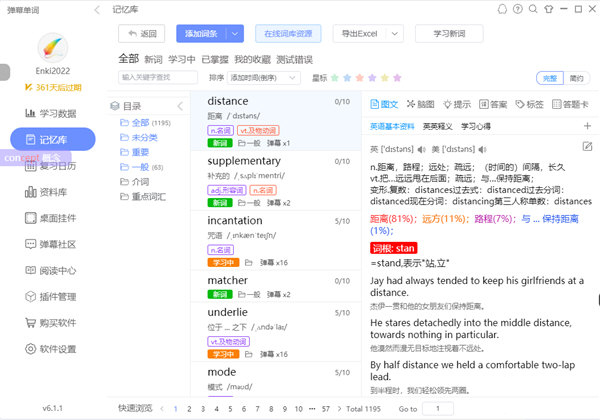Viewport: 600px width, 420px height.
Task: Switch to the 脑图 mind map tab
Action: pos(421,104)
